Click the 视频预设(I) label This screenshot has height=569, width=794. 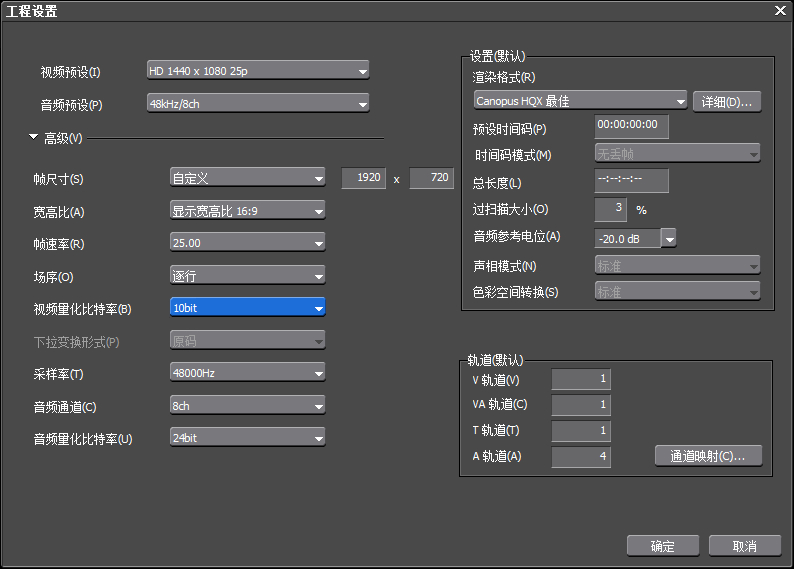pos(70,72)
